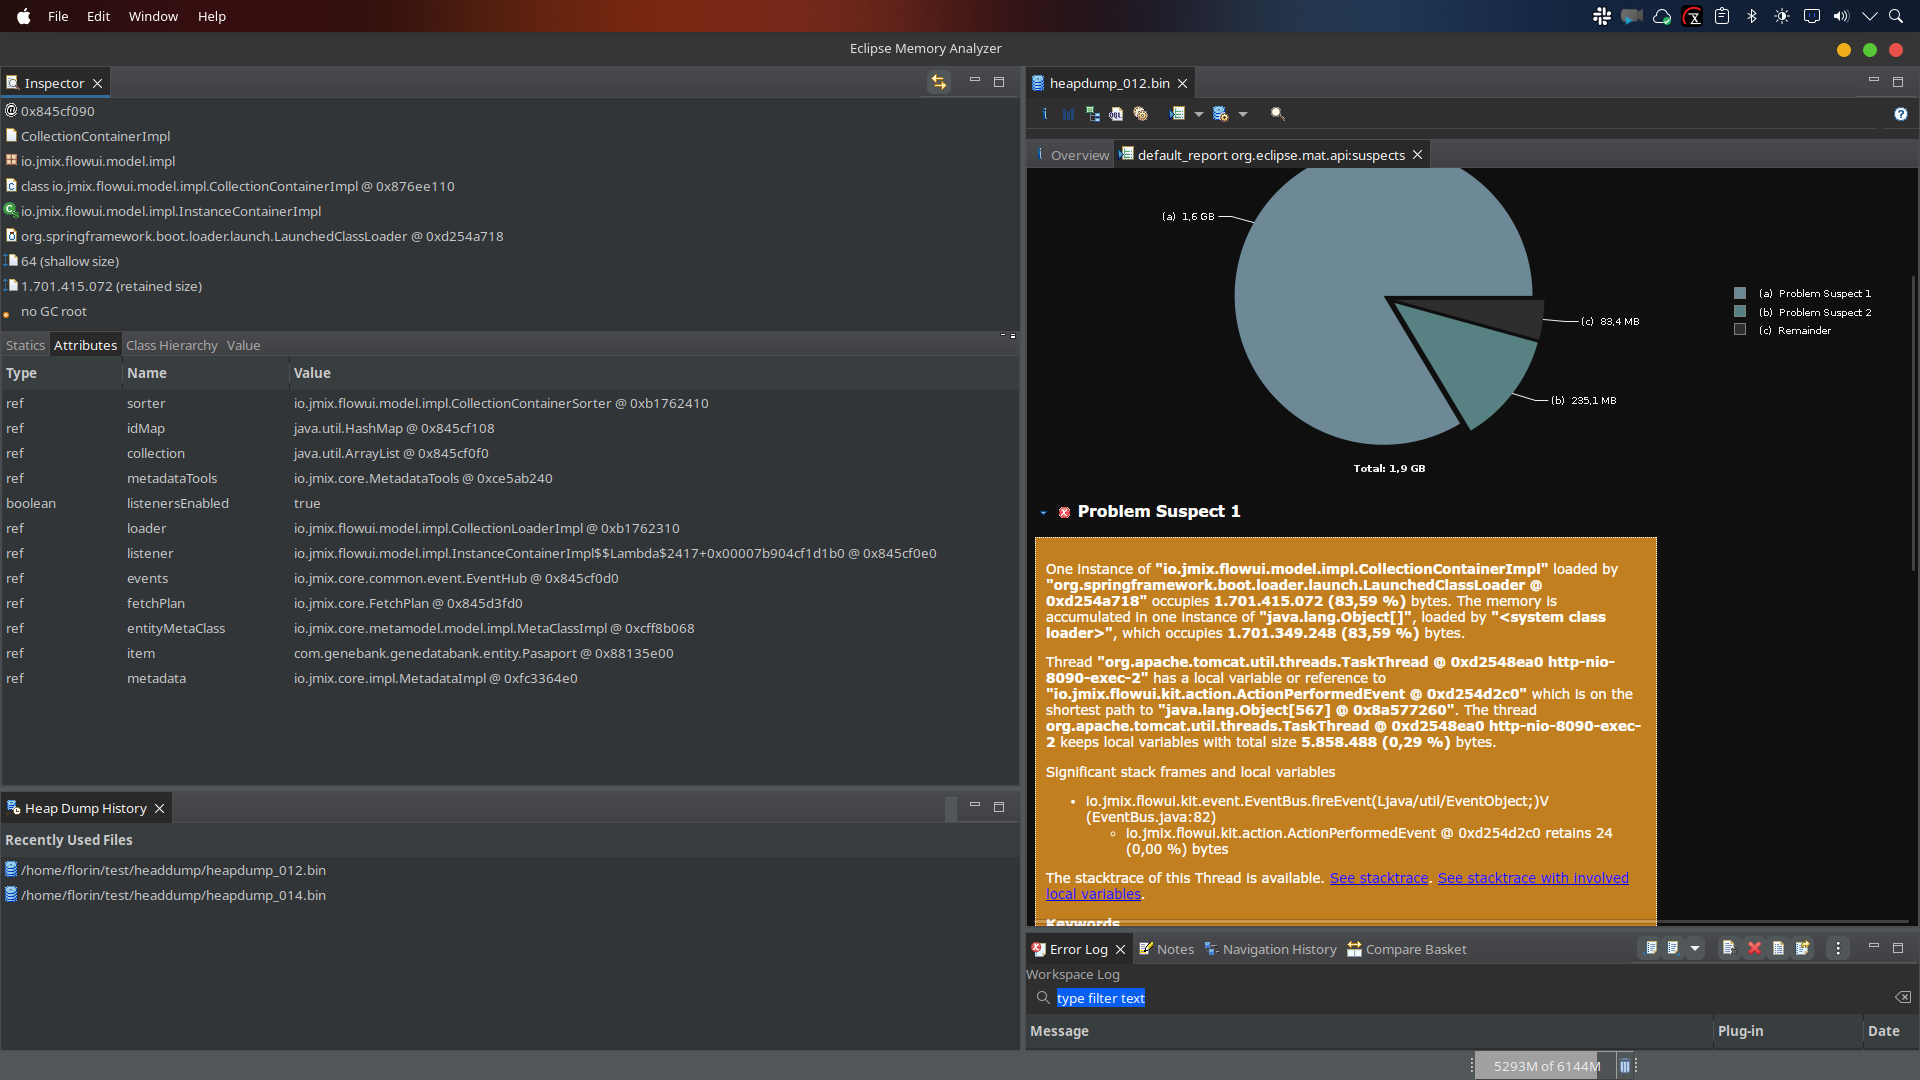Minimize the Inspector panel
The image size is (1920, 1080).
coord(975,81)
